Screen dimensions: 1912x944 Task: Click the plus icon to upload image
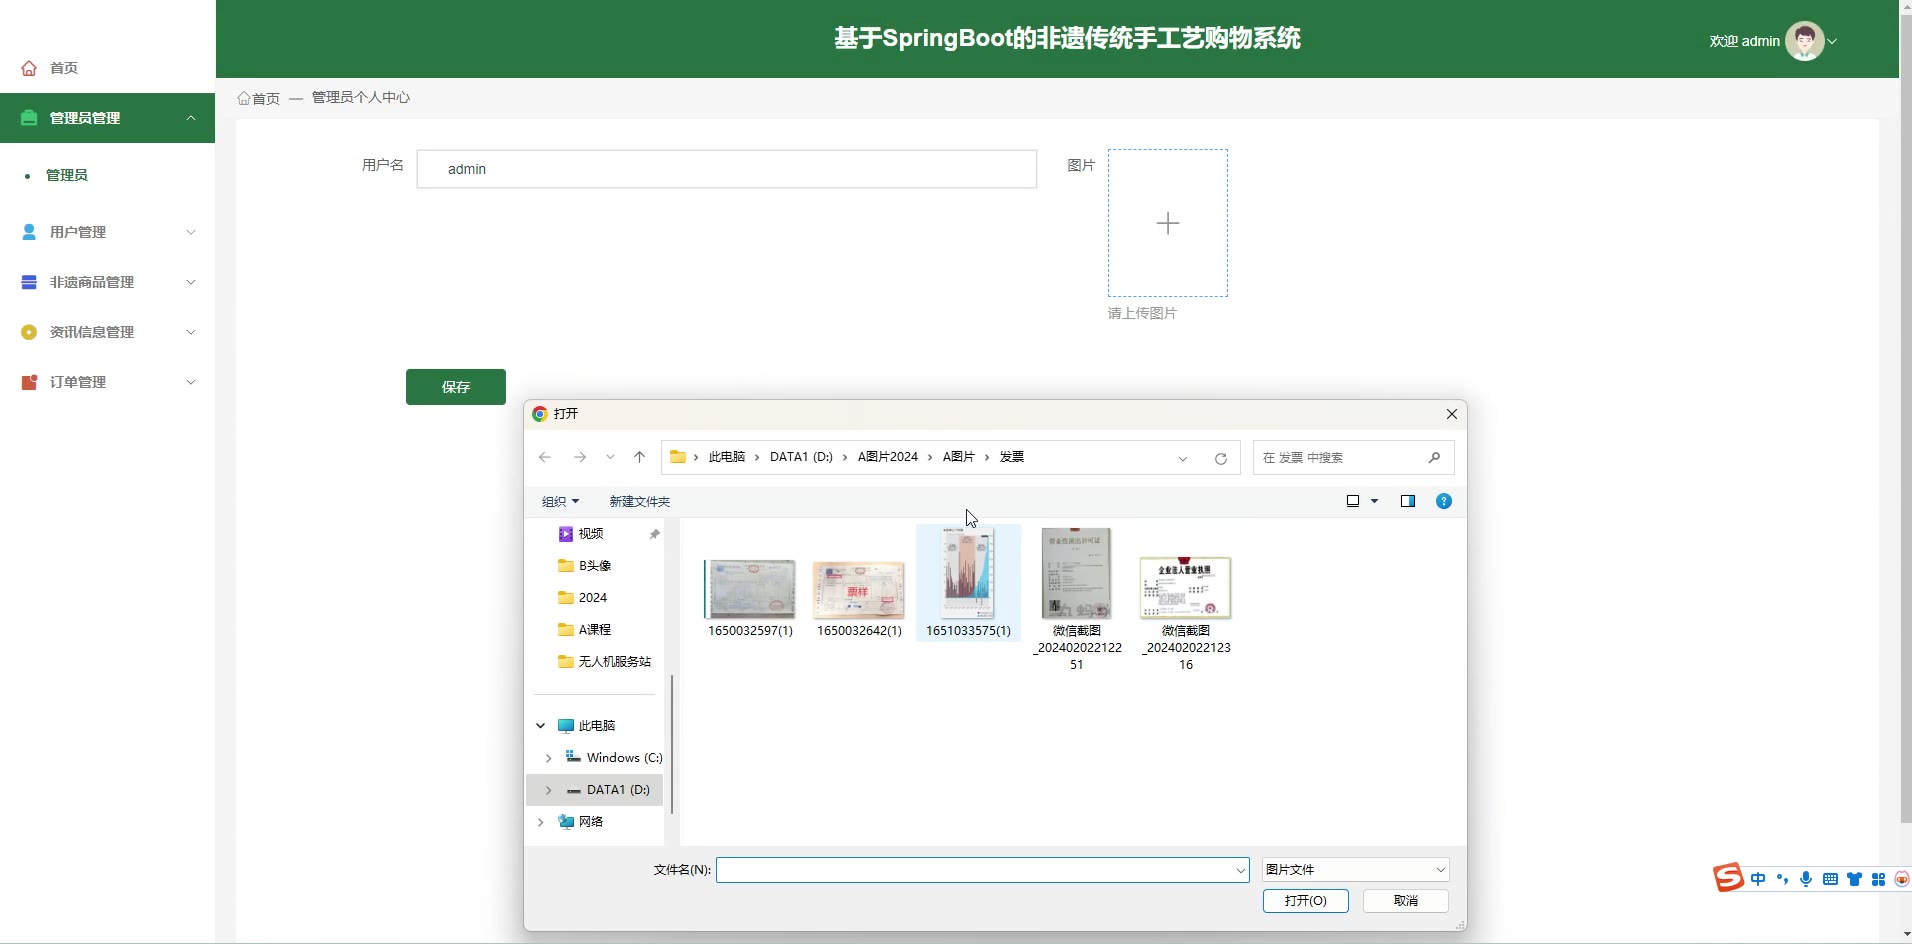[1167, 223]
